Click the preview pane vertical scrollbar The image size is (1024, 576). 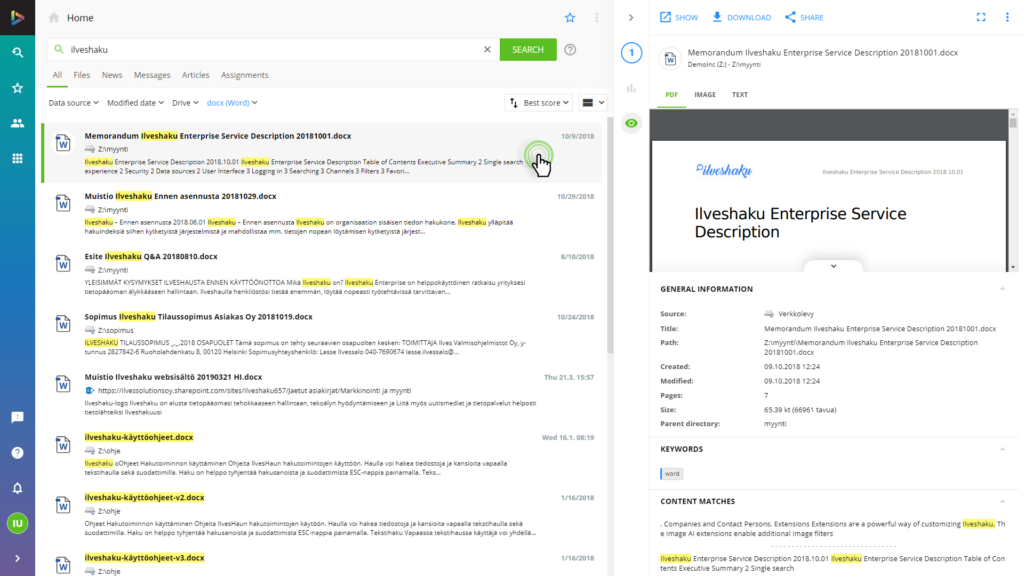(x=1013, y=189)
